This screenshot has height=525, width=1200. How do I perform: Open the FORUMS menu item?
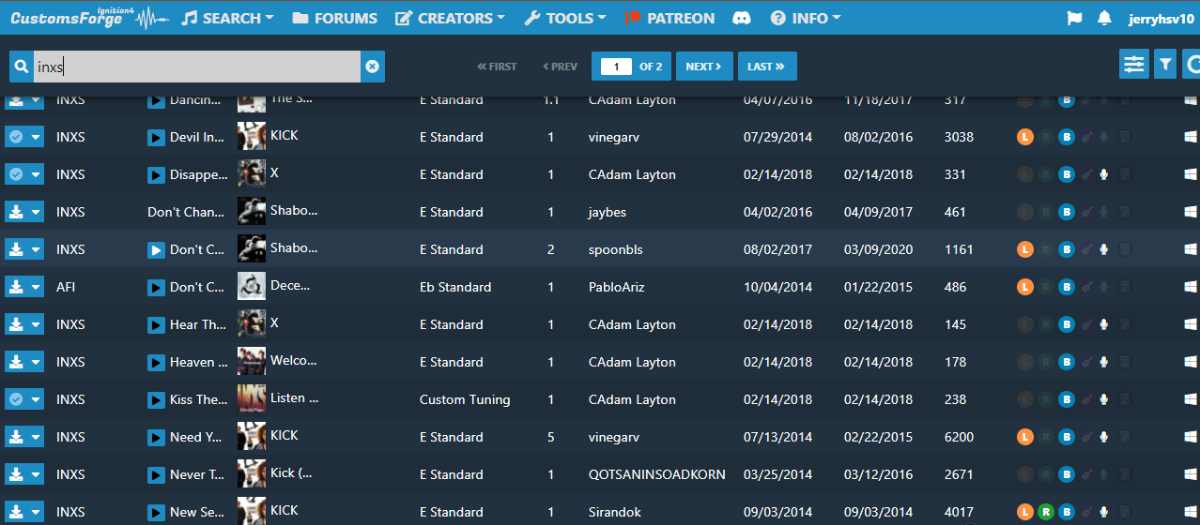335,18
